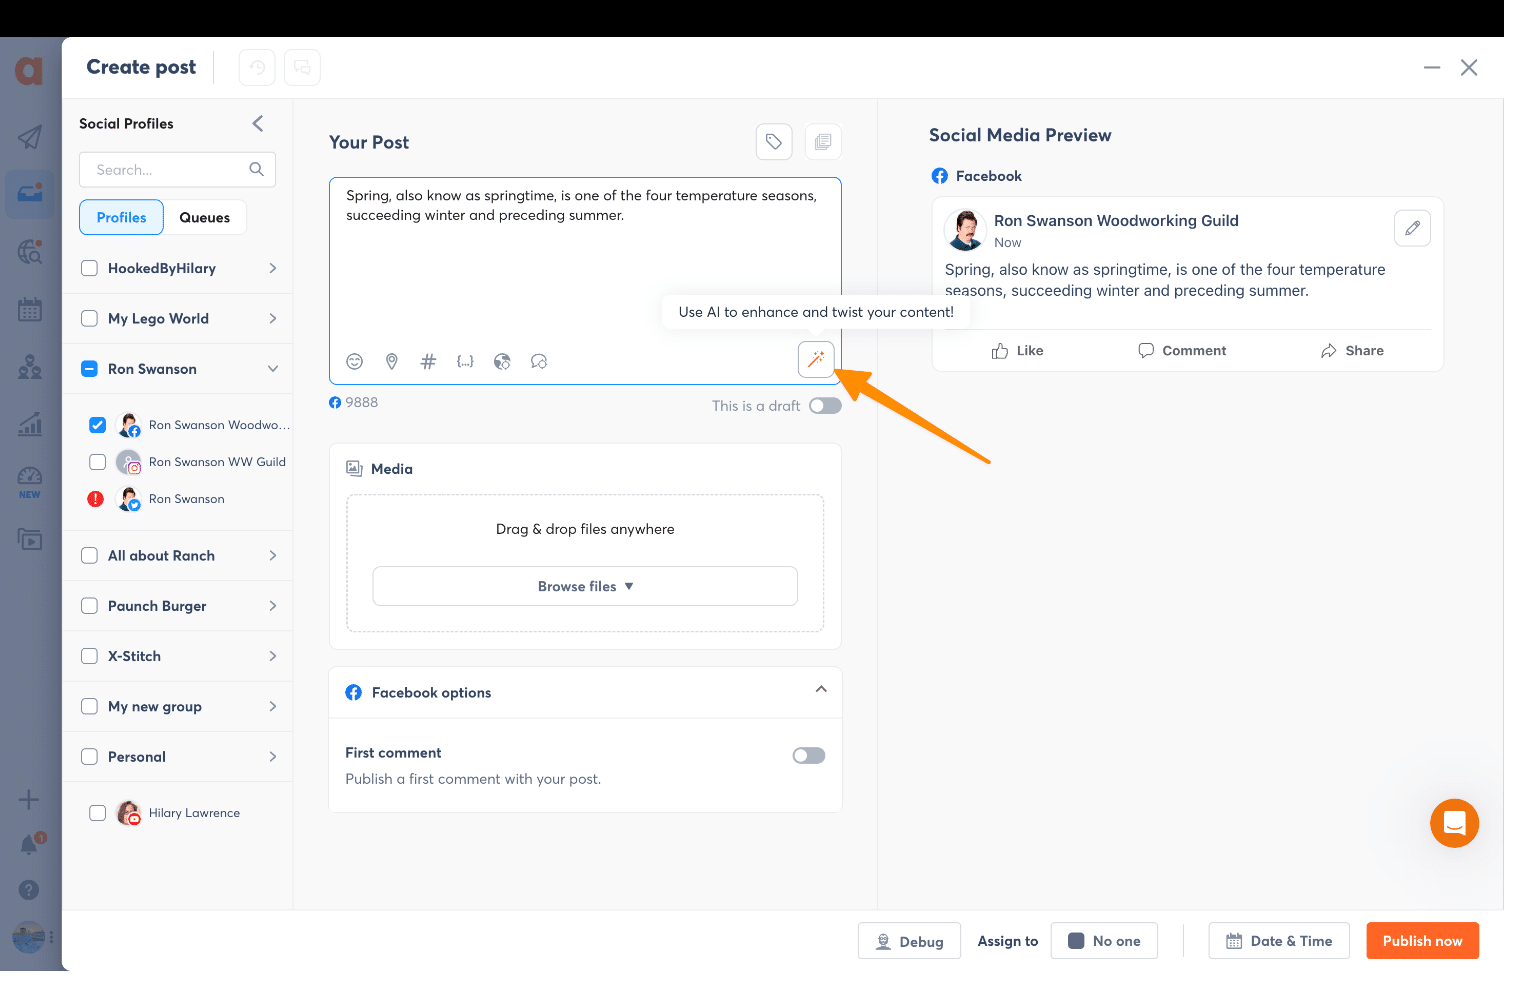Expand the My new group chevron

272,706
